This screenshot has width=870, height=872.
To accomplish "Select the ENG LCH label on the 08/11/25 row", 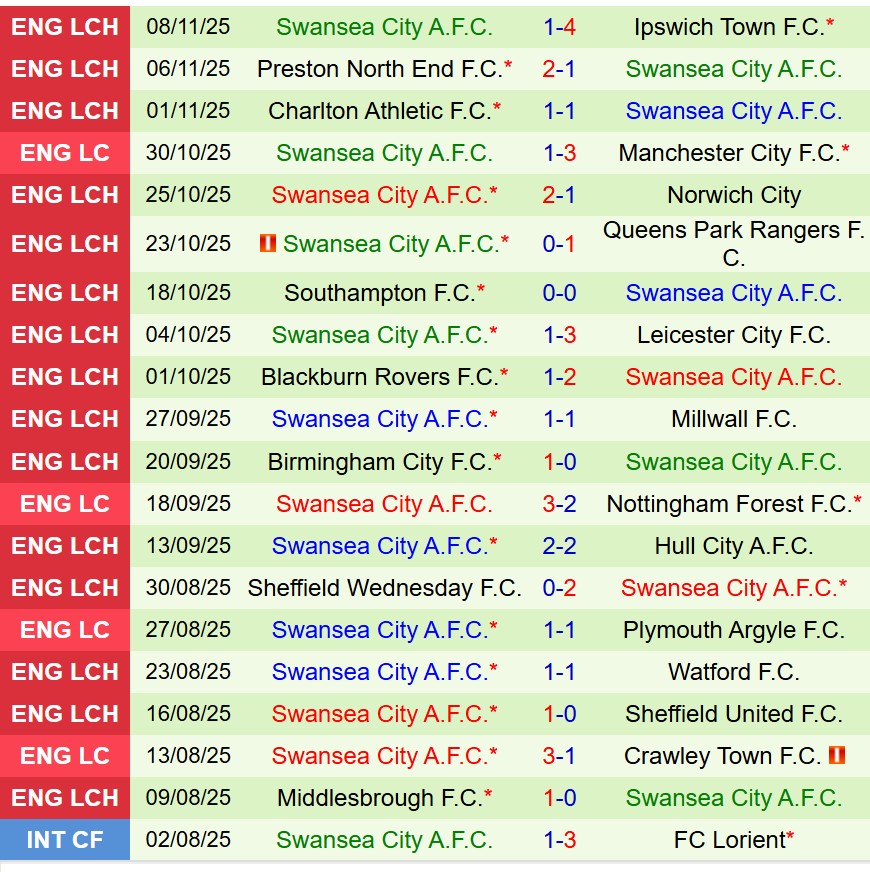I will pos(65,27).
